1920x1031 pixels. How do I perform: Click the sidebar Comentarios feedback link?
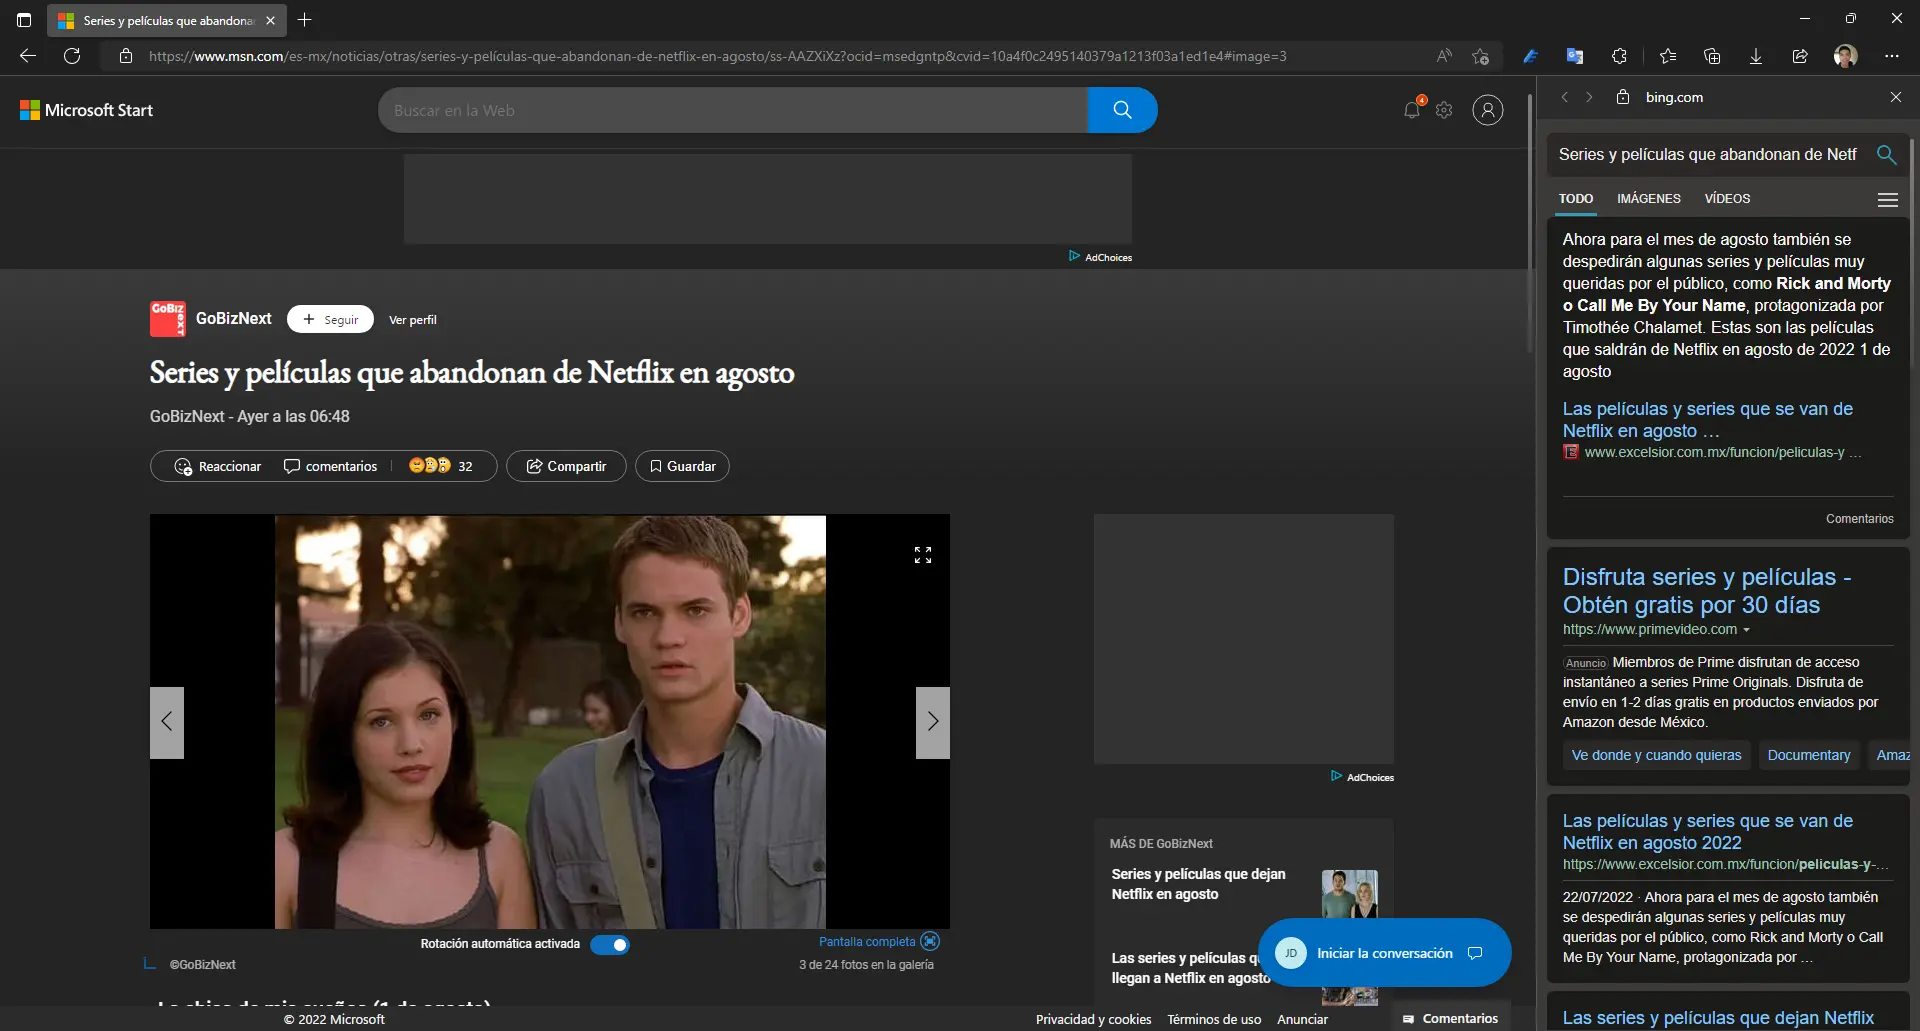pos(1859,519)
